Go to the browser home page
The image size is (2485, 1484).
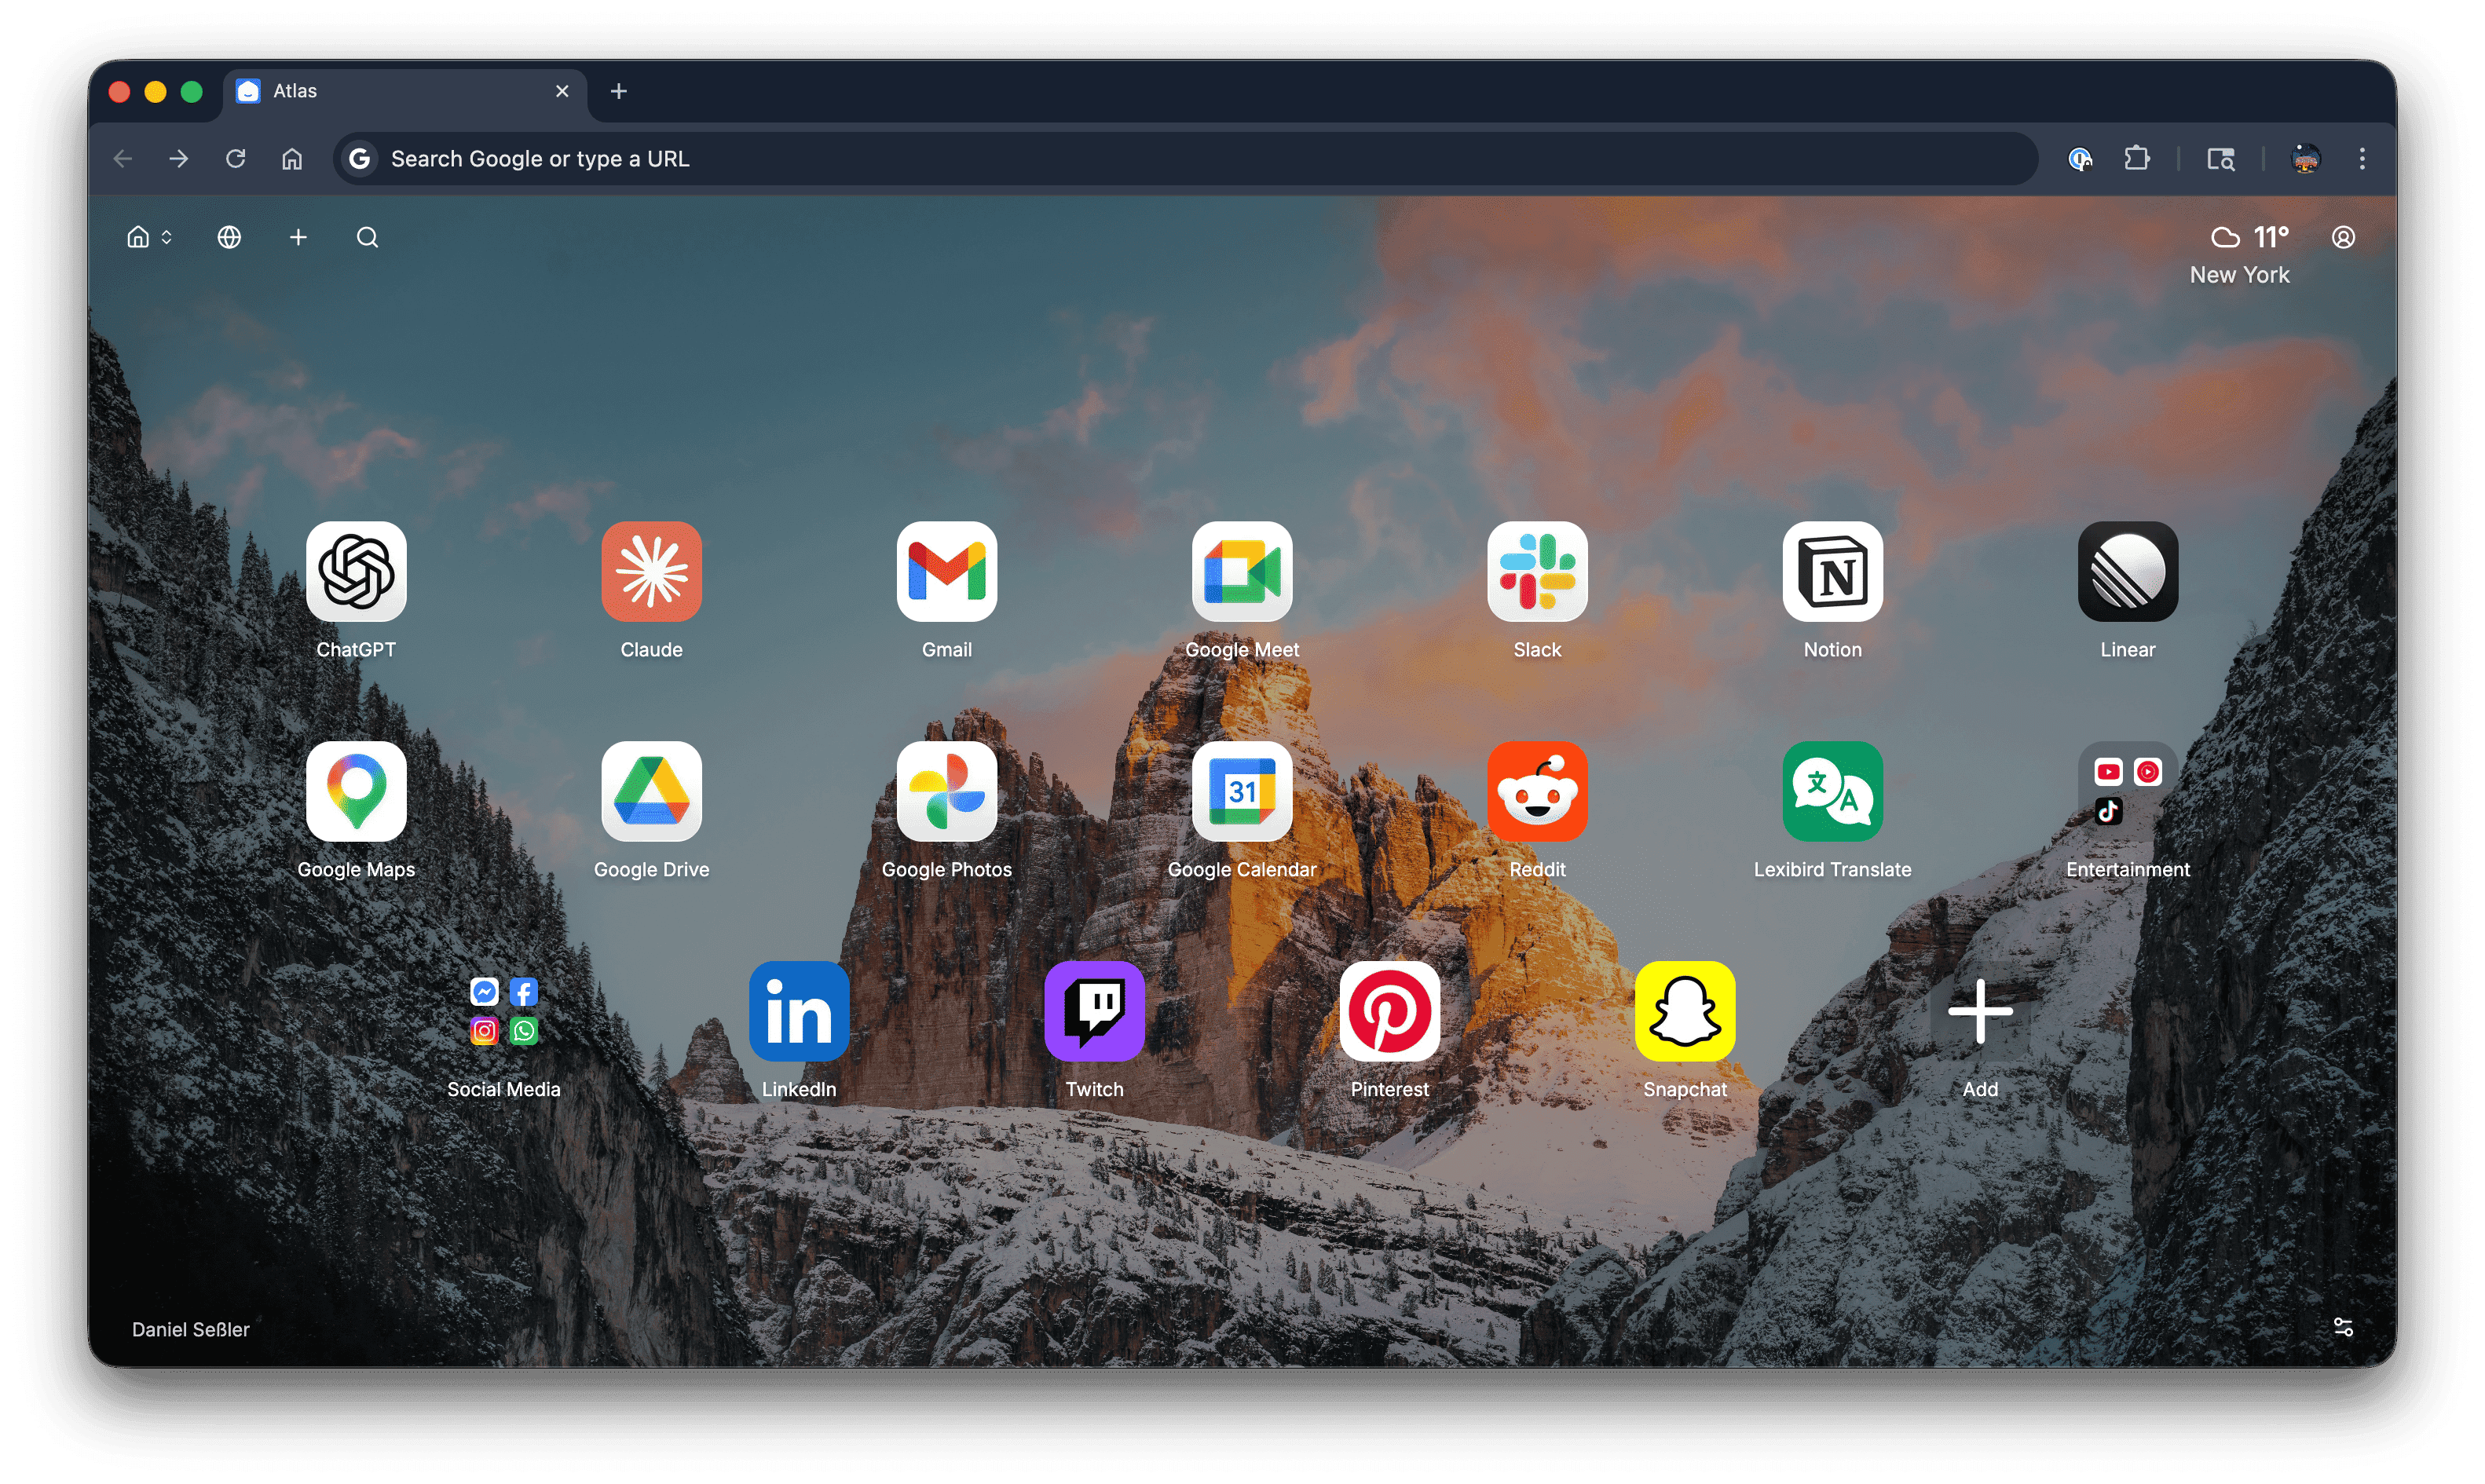pos(292,158)
